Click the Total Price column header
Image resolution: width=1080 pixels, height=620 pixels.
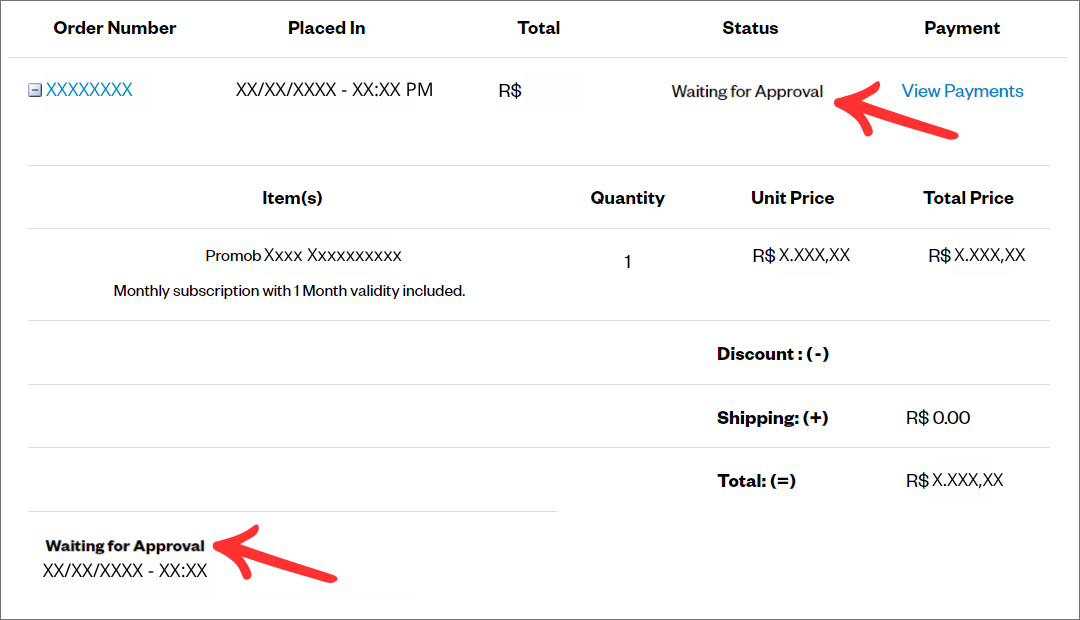[968, 198]
